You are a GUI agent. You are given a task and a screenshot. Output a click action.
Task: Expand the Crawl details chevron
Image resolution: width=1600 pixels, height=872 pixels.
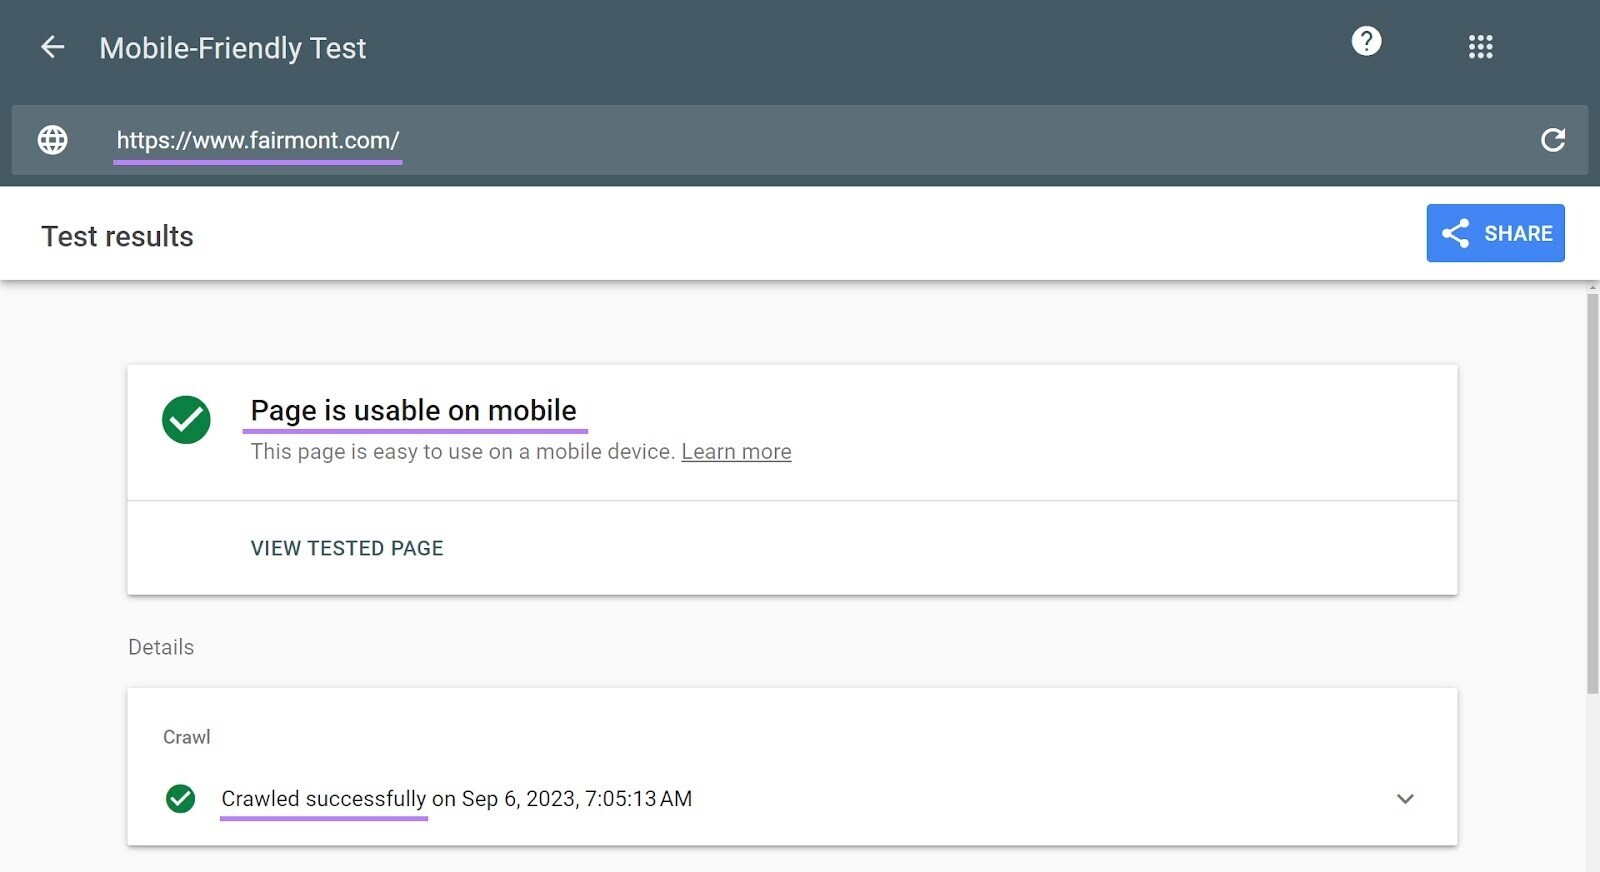coord(1405,798)
